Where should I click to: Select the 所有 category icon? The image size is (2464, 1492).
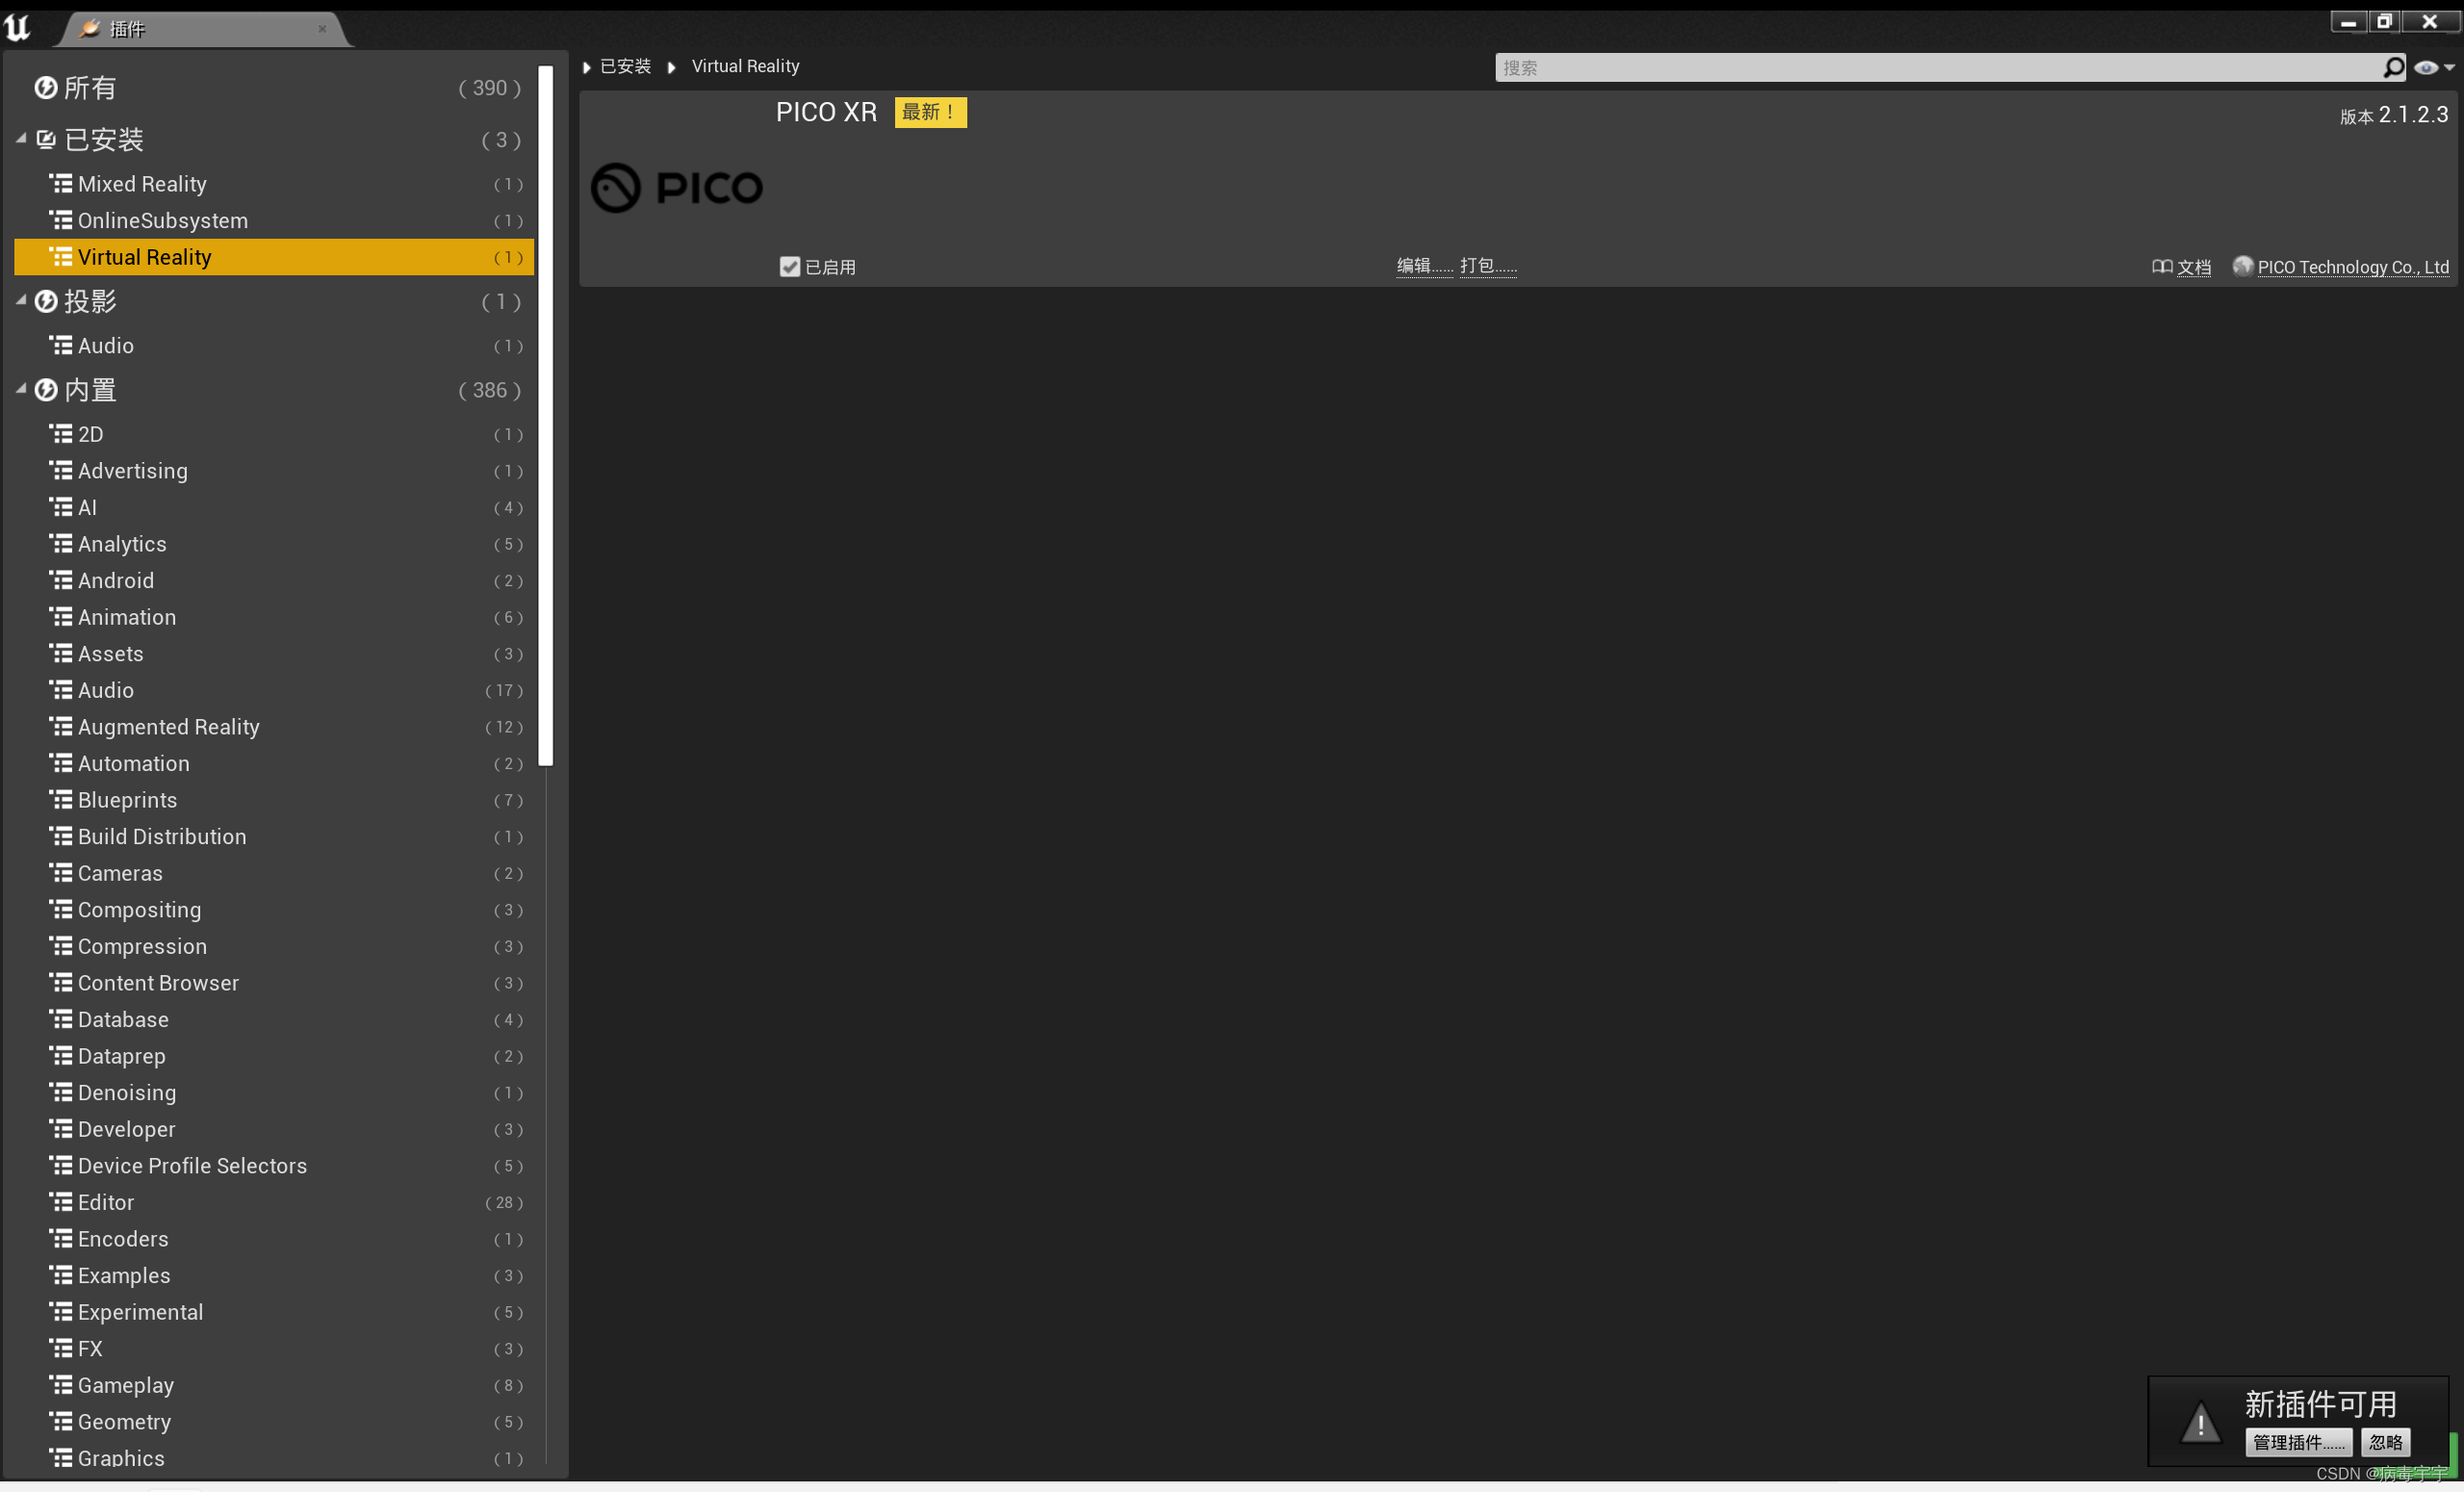click(x=45, y=88)
